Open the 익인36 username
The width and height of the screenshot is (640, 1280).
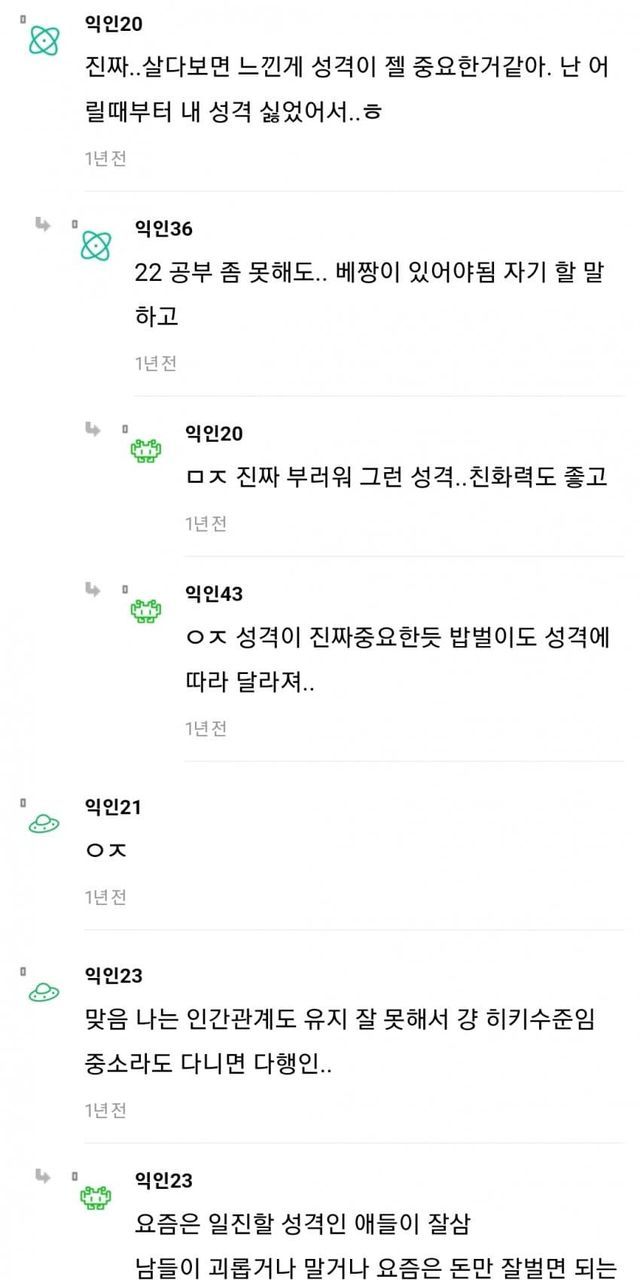click(163, 229)
